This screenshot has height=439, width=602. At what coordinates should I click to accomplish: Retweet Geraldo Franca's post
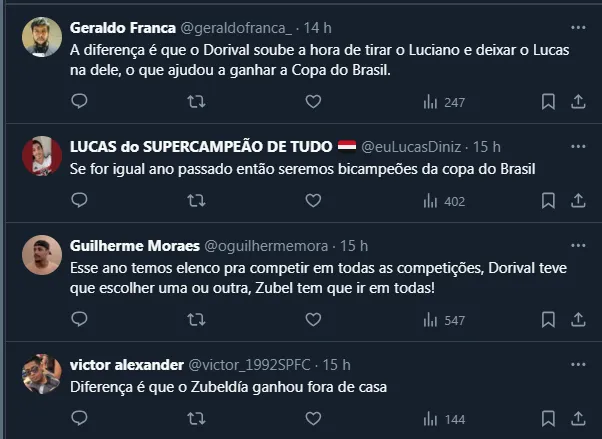197,101
